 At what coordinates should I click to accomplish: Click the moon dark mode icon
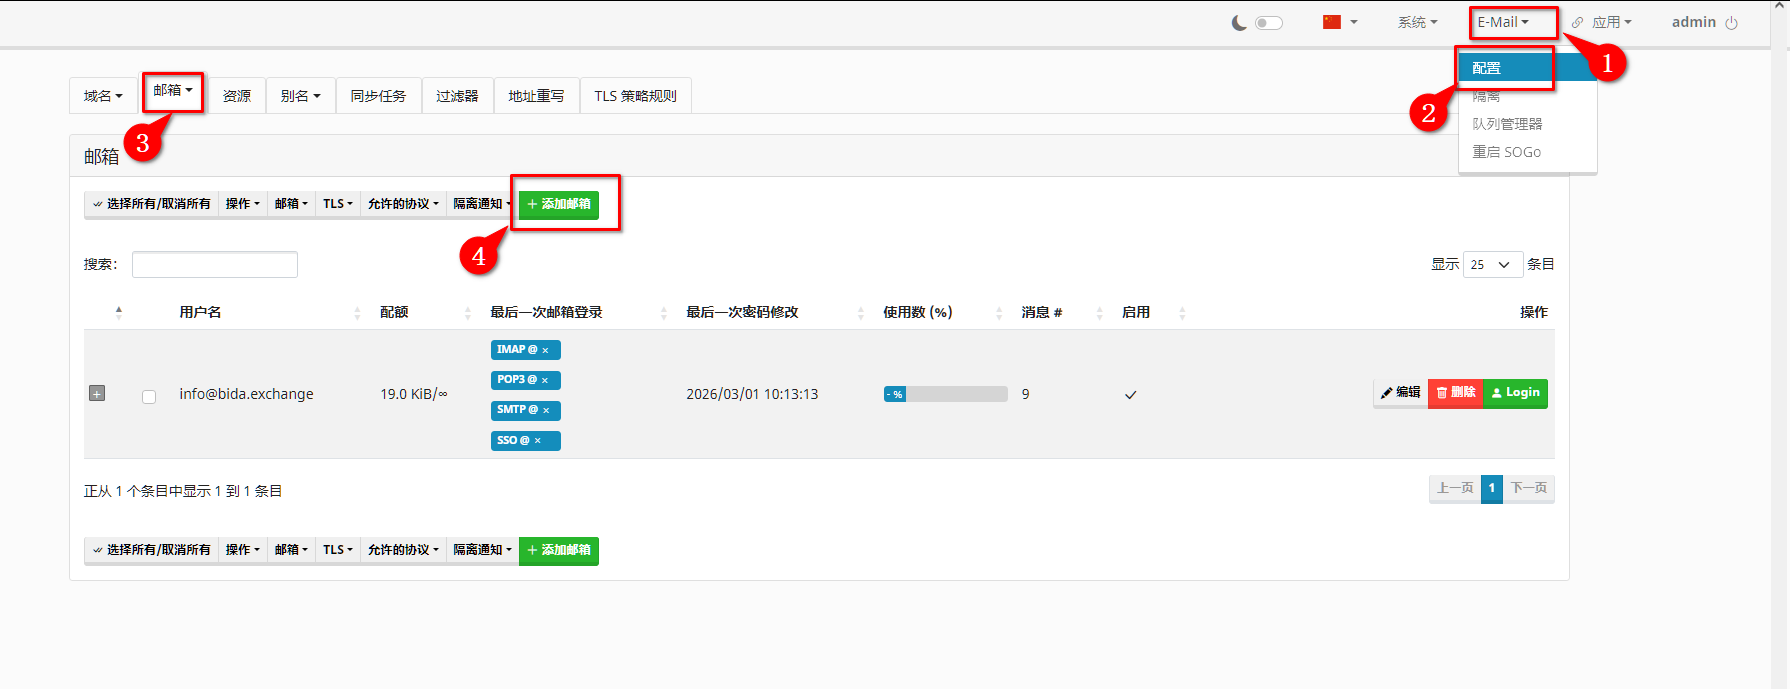pos(1239,23)
